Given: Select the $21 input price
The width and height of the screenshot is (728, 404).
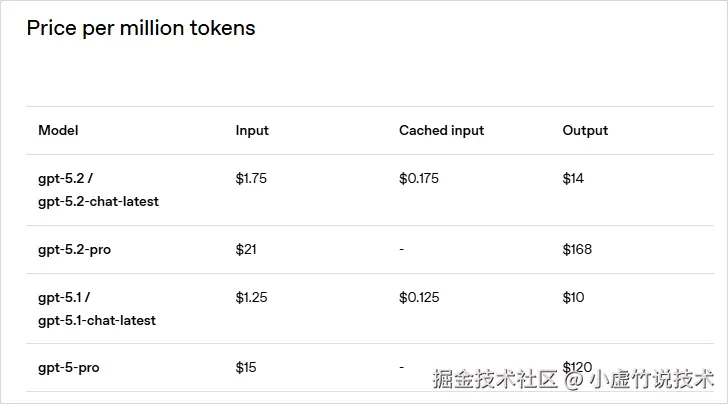Looking at the screenshot, I should [246, 249].
